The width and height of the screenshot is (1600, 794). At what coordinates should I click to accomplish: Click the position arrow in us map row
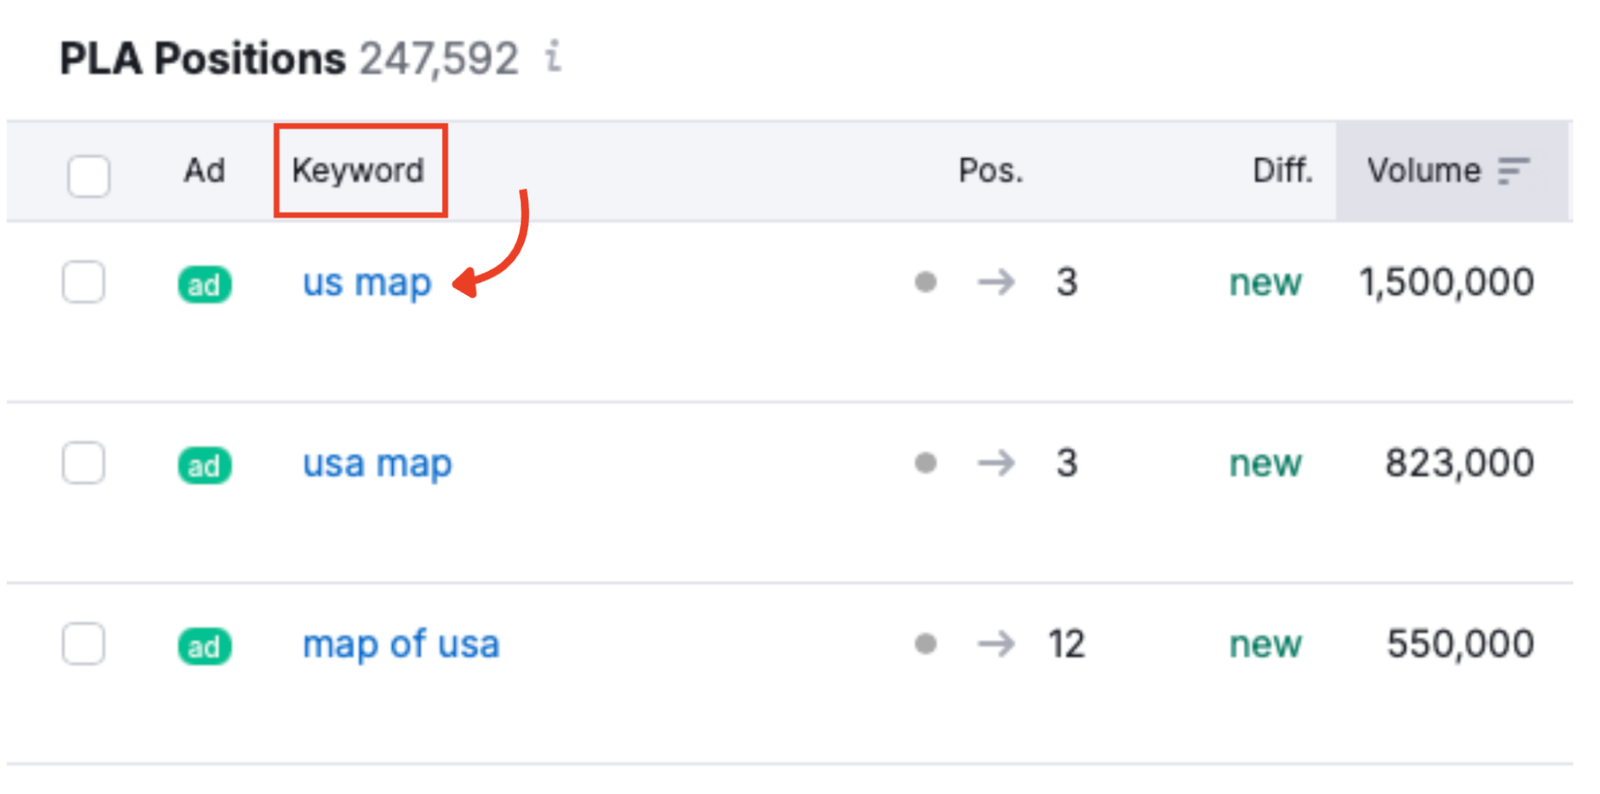pos(996,283)
